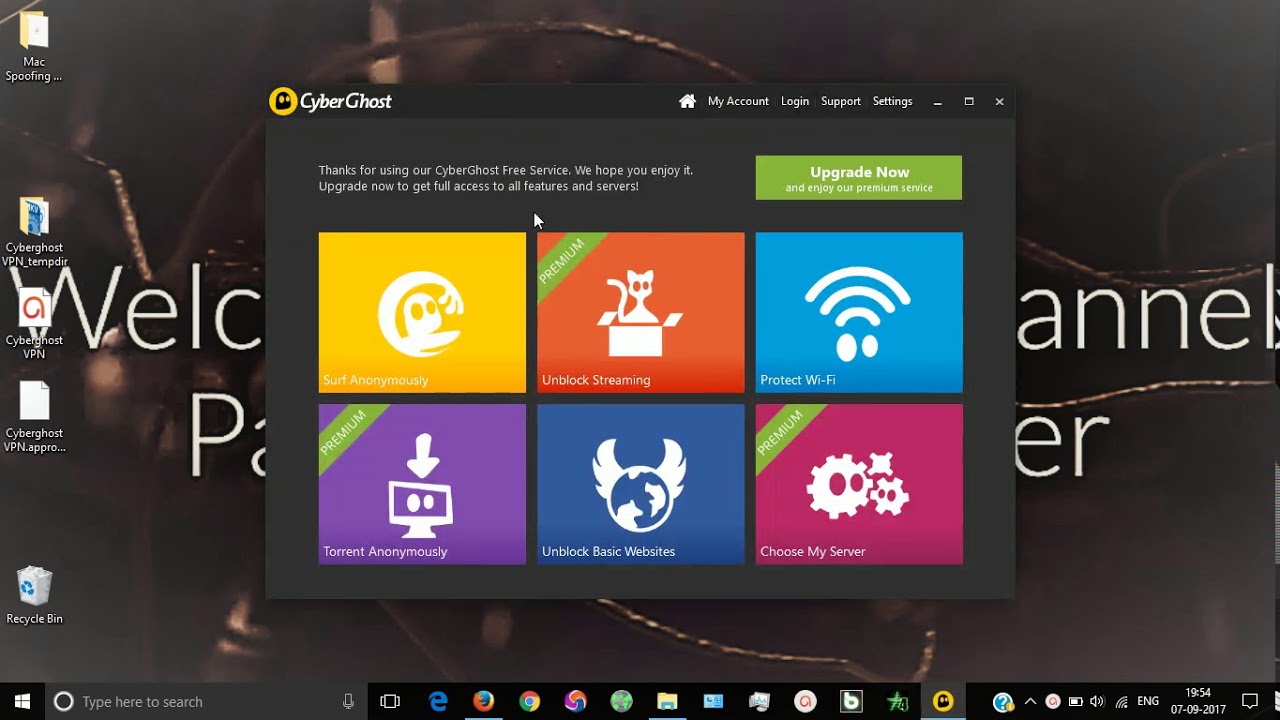1280x720 pixels.
Task: Open My Account menu item
Action: 738,101
